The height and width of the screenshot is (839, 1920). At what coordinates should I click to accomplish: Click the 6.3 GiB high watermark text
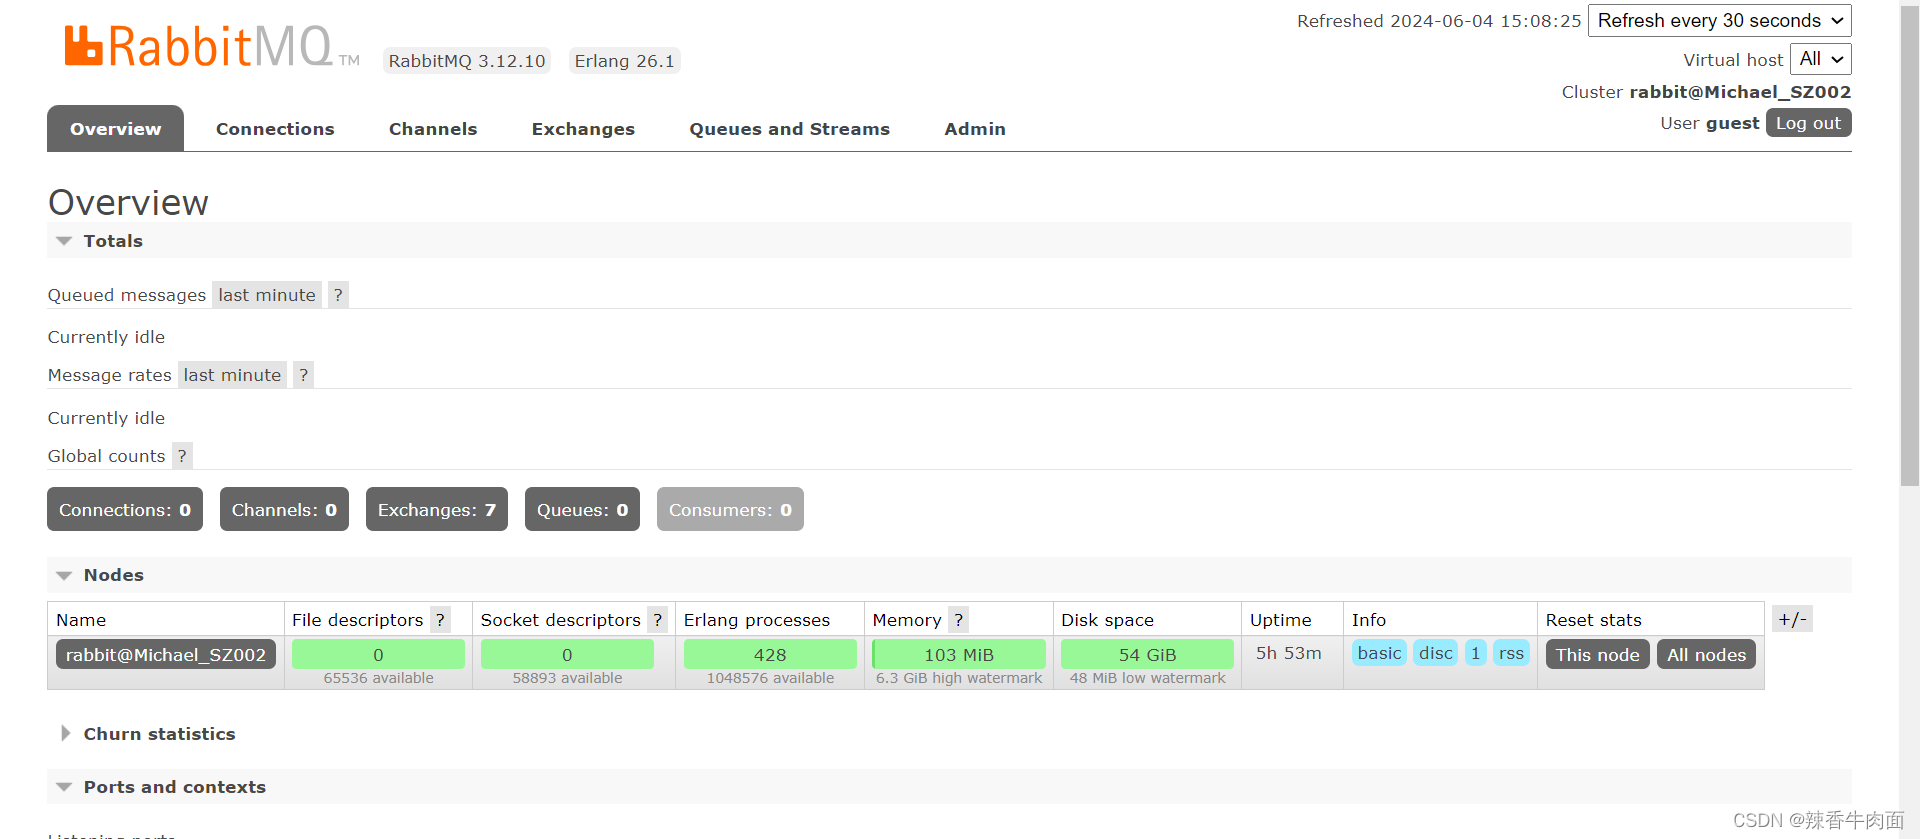tap(959, 678)
